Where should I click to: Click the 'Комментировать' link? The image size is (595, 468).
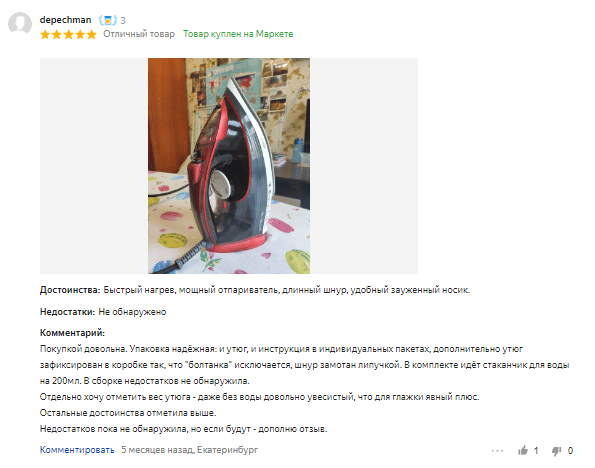click(x=77, y=450)
